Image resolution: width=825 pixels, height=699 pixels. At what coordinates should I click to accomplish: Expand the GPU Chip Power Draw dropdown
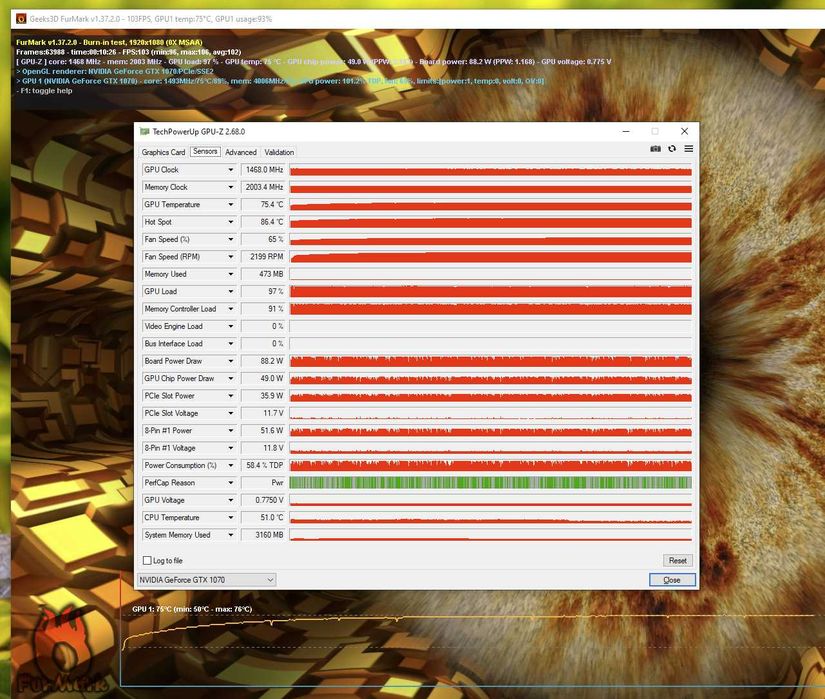click(x=230, y=378)
